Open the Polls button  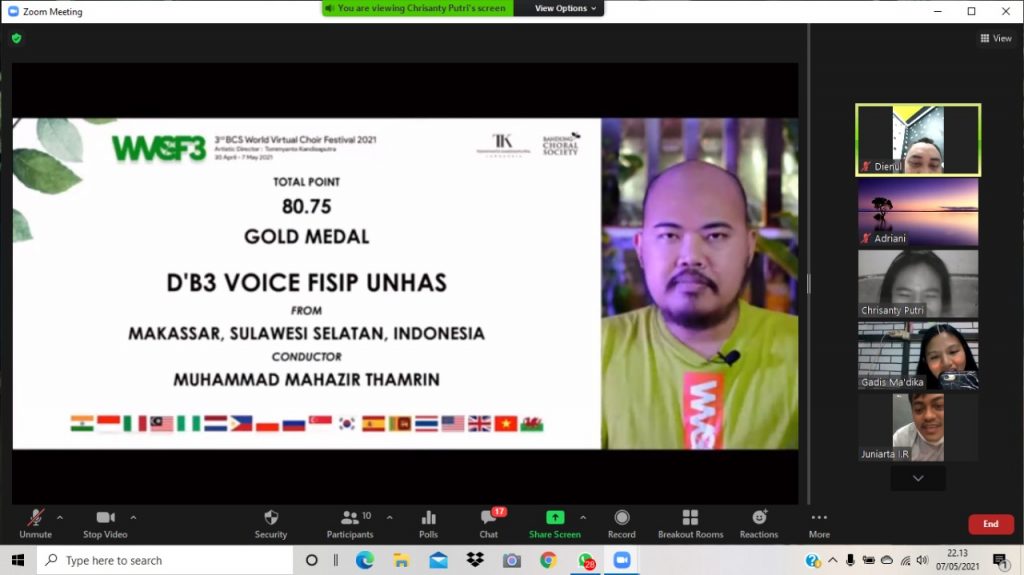(x=428, y=524)
